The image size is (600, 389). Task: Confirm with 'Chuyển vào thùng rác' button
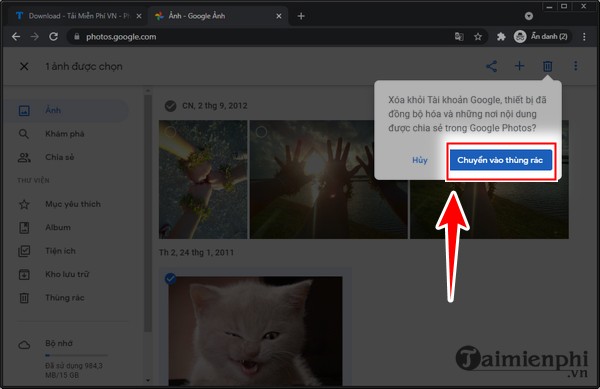click(x=501, y=160)
